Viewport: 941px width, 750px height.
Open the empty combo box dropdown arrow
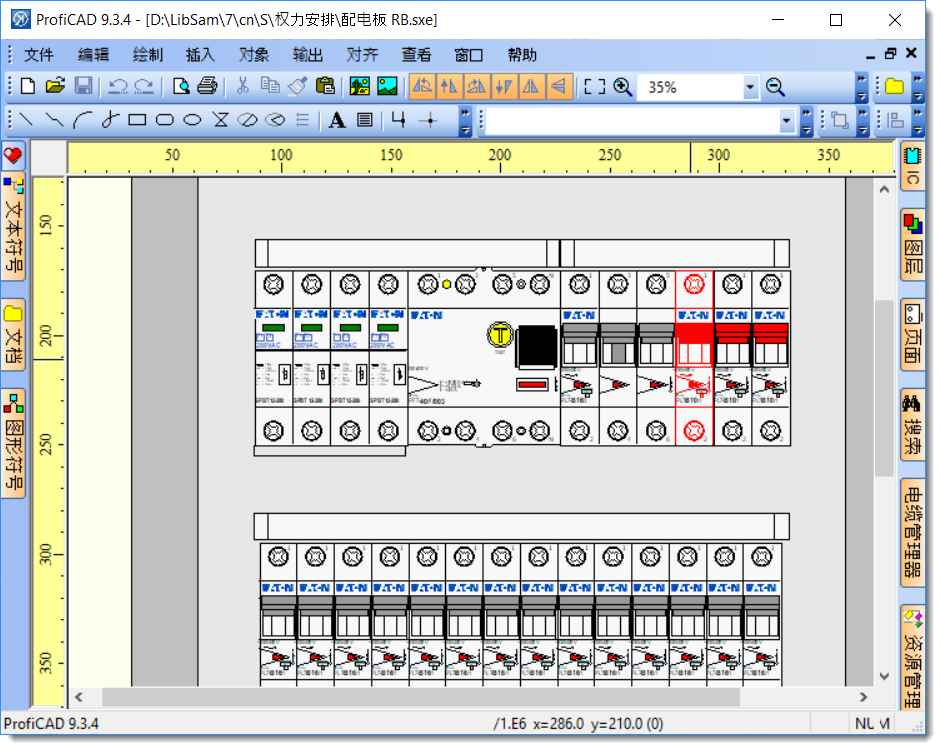click(x=787, y=121)
